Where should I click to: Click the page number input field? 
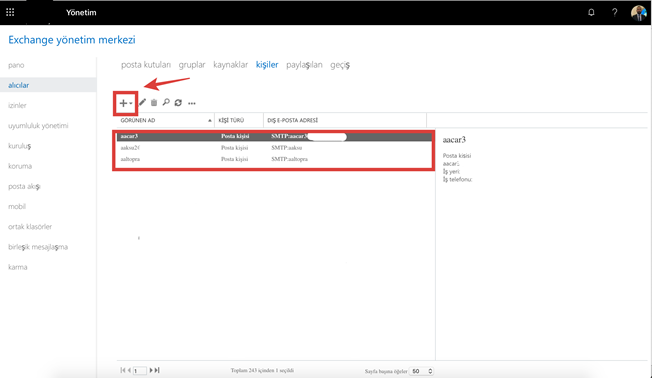(x=140, y=371)
